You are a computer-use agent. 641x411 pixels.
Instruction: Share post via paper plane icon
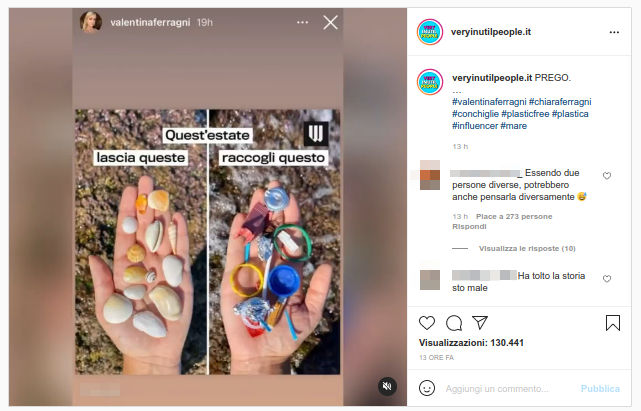coord(480,323)
